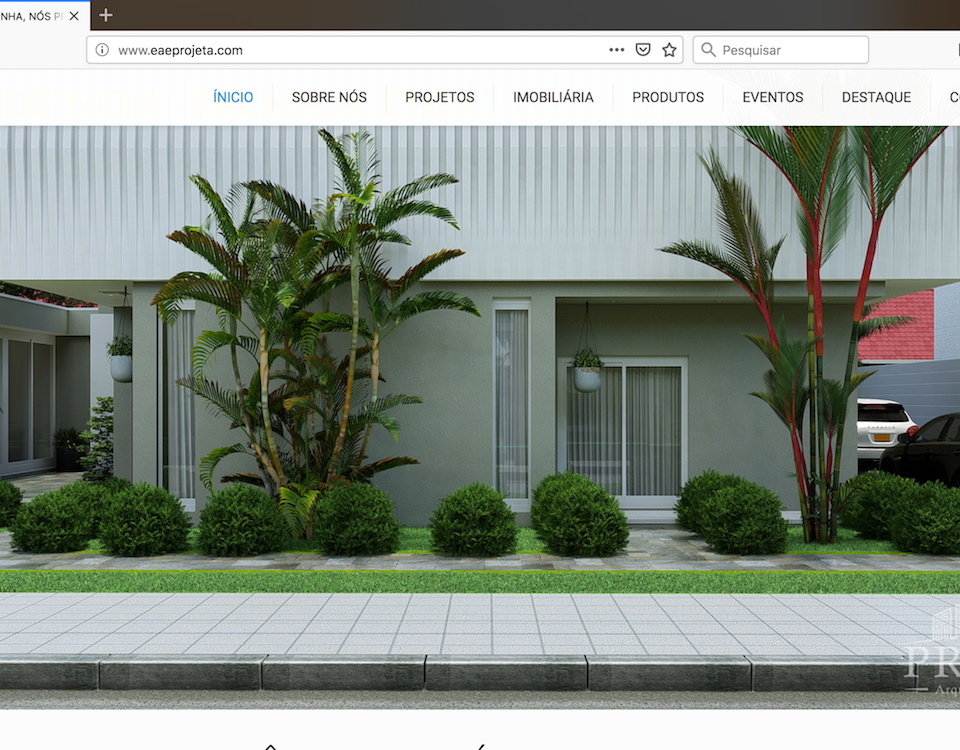Close the current browser tab
Viewport: 960px width, 750px height.
74,16
